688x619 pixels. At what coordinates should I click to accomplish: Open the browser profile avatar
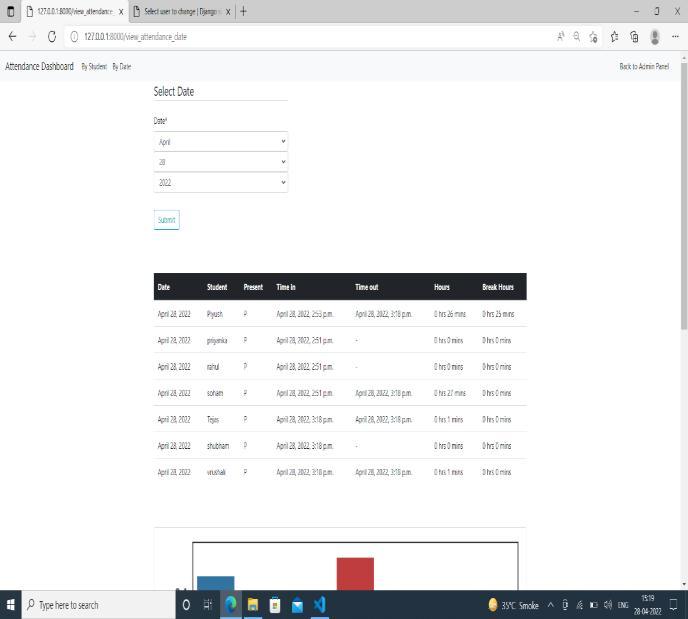[x=655, y=37]
